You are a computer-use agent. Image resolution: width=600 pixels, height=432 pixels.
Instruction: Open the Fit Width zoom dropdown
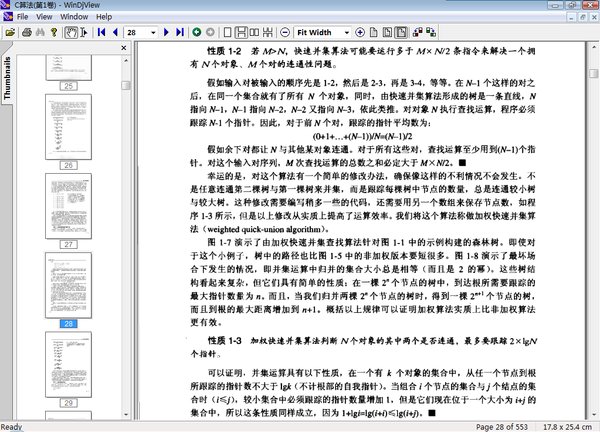click(347, 33)
